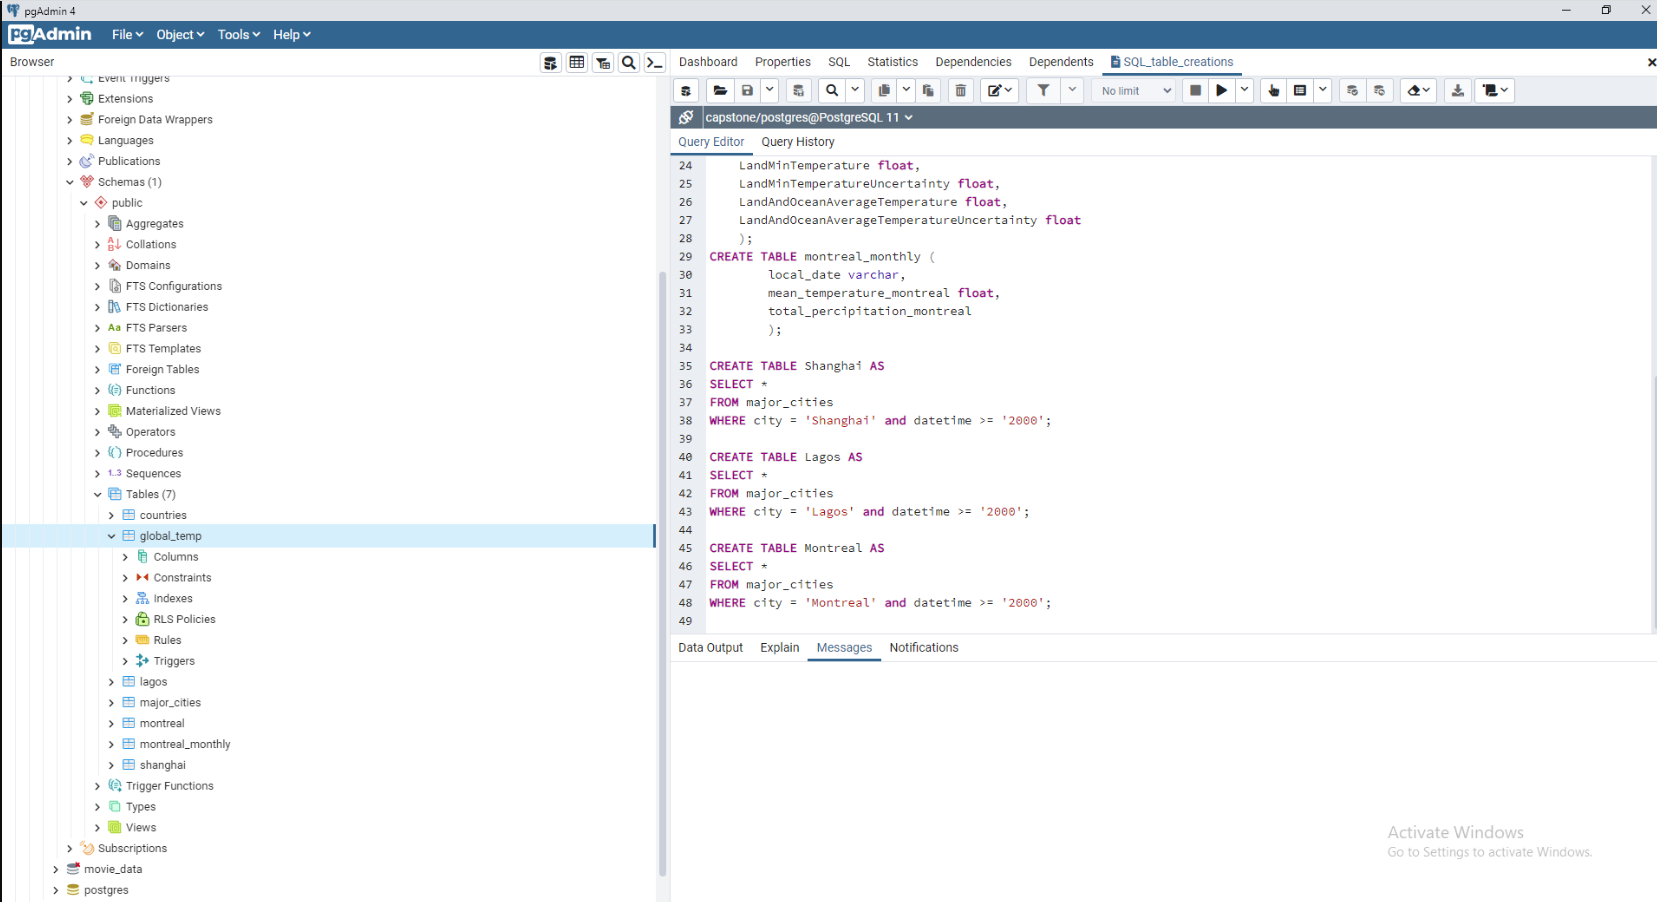Click the Delete trash icon in query toolbar
Image resolution: width=1657 pixels, height=902 pixels.
point(961,91)
